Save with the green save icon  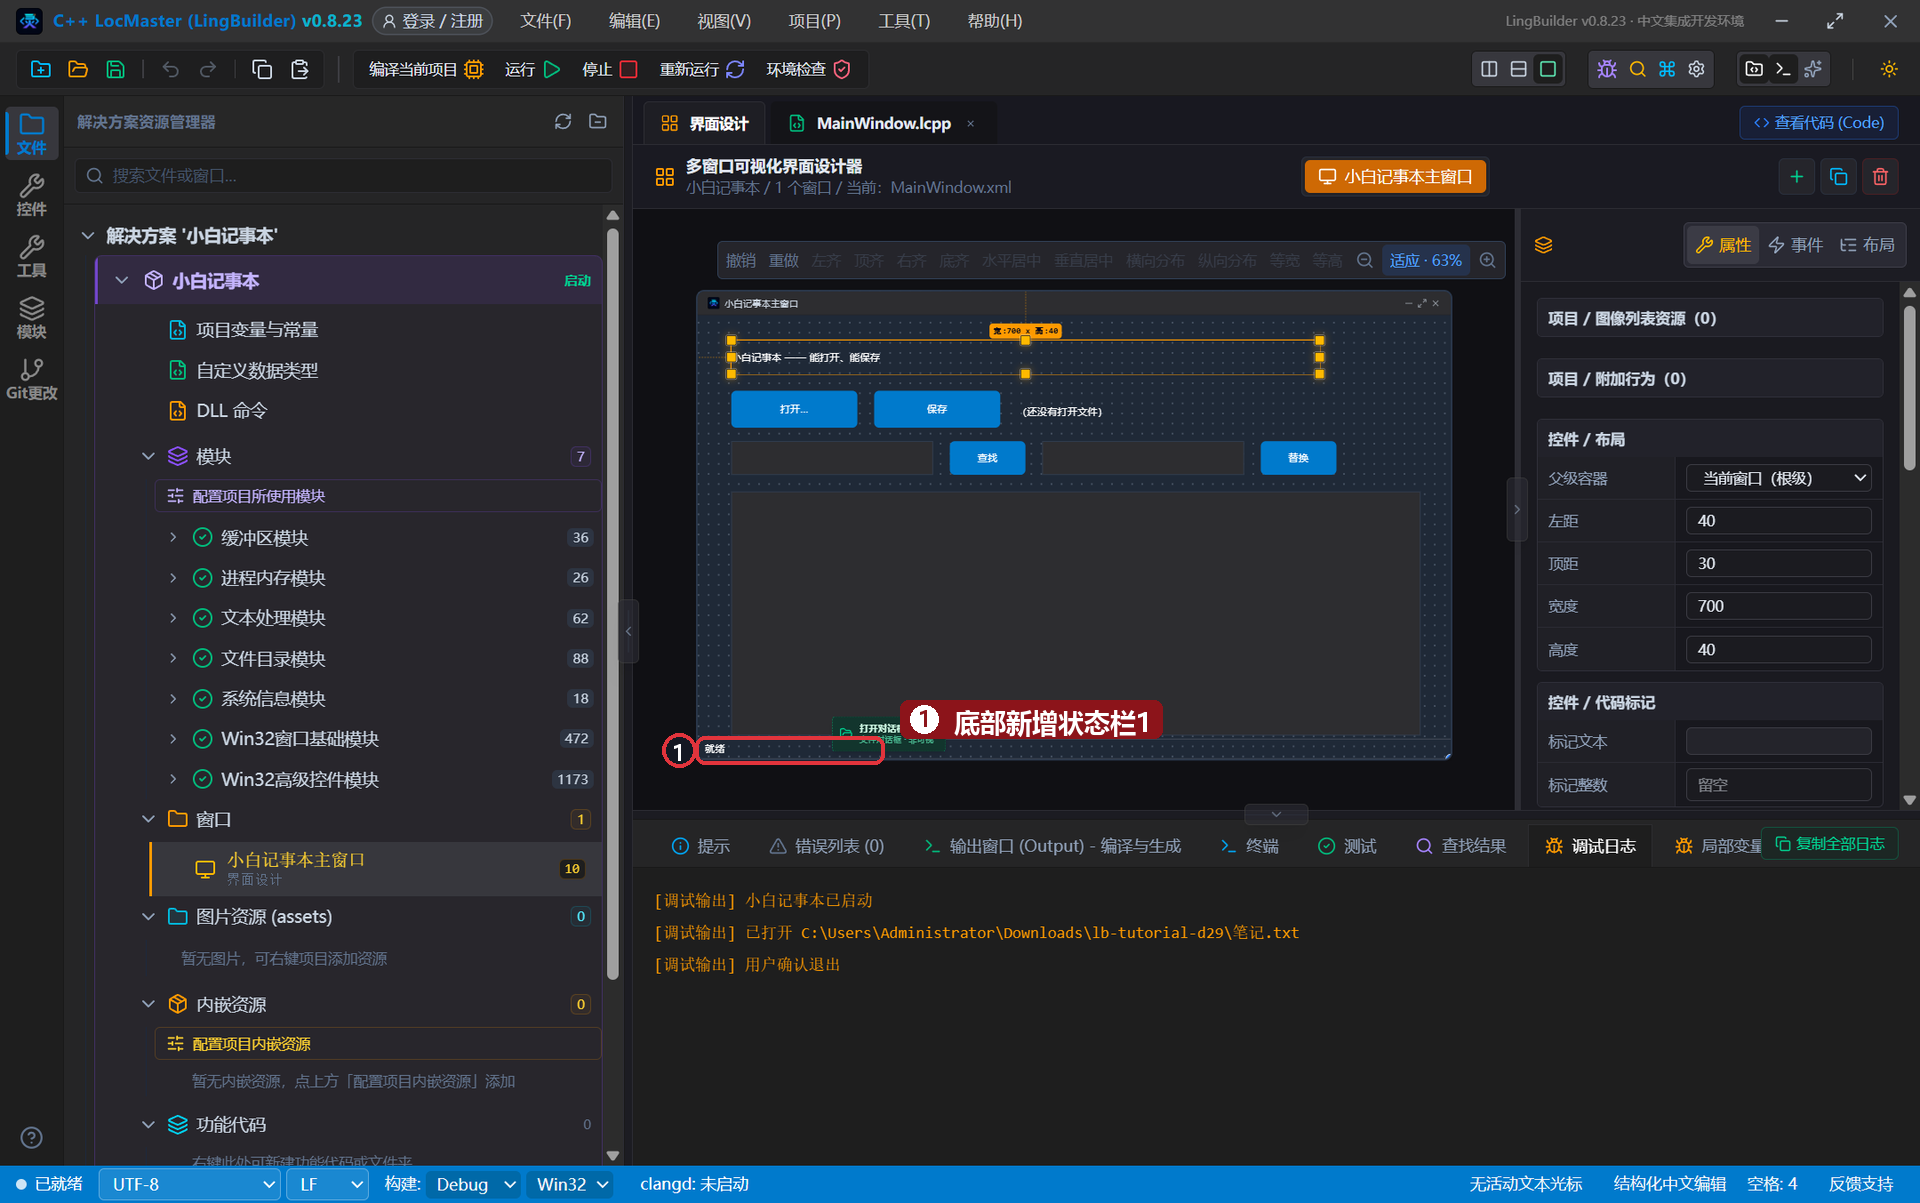116,69
